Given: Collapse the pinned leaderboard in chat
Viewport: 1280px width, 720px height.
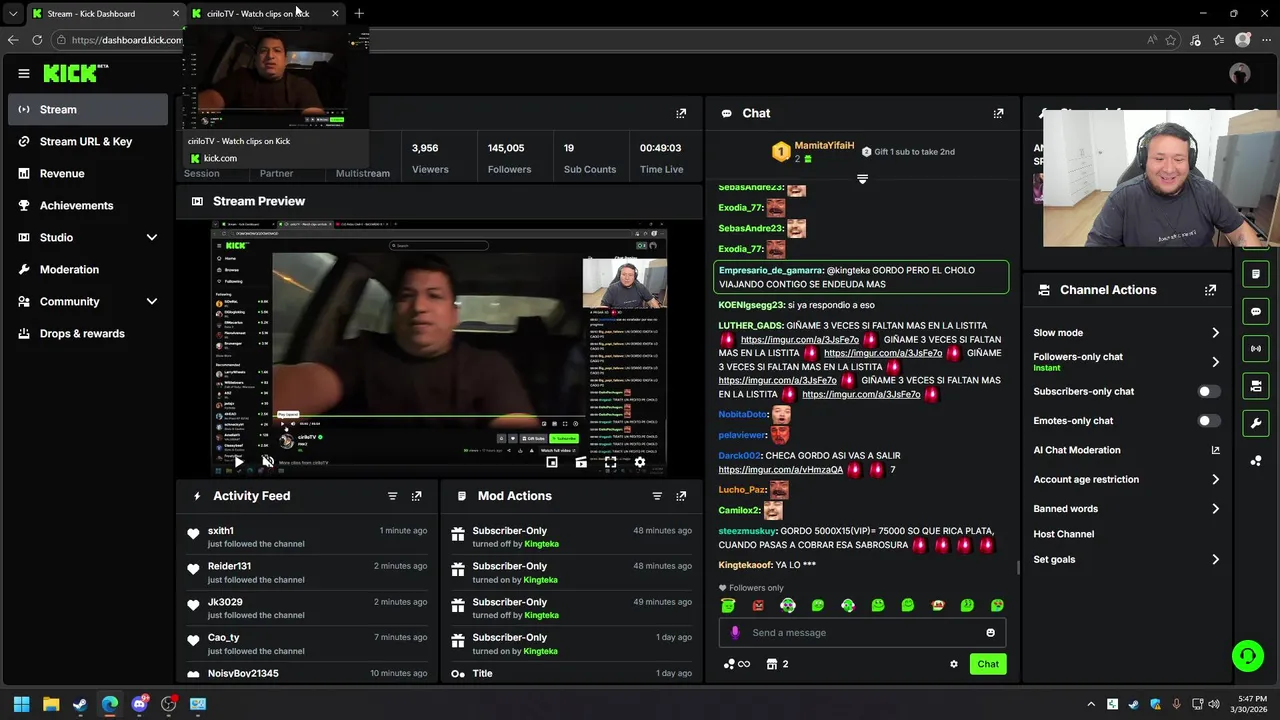Looking at the screenshot, I should point(862,179).
